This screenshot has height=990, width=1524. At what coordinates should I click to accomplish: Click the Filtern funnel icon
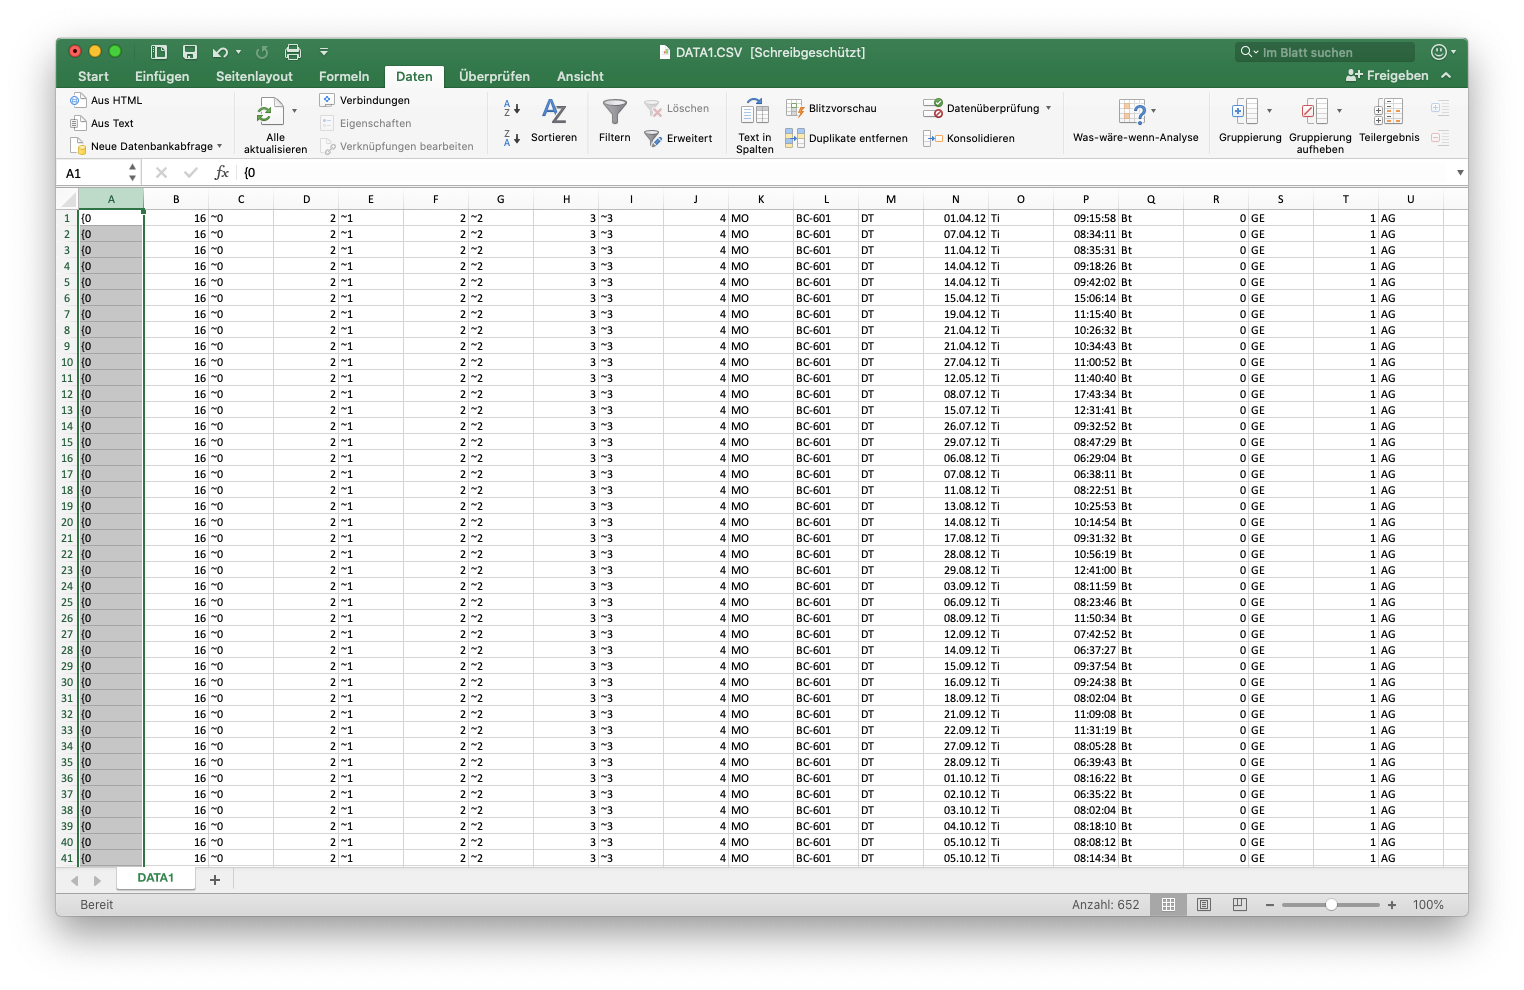614,112
